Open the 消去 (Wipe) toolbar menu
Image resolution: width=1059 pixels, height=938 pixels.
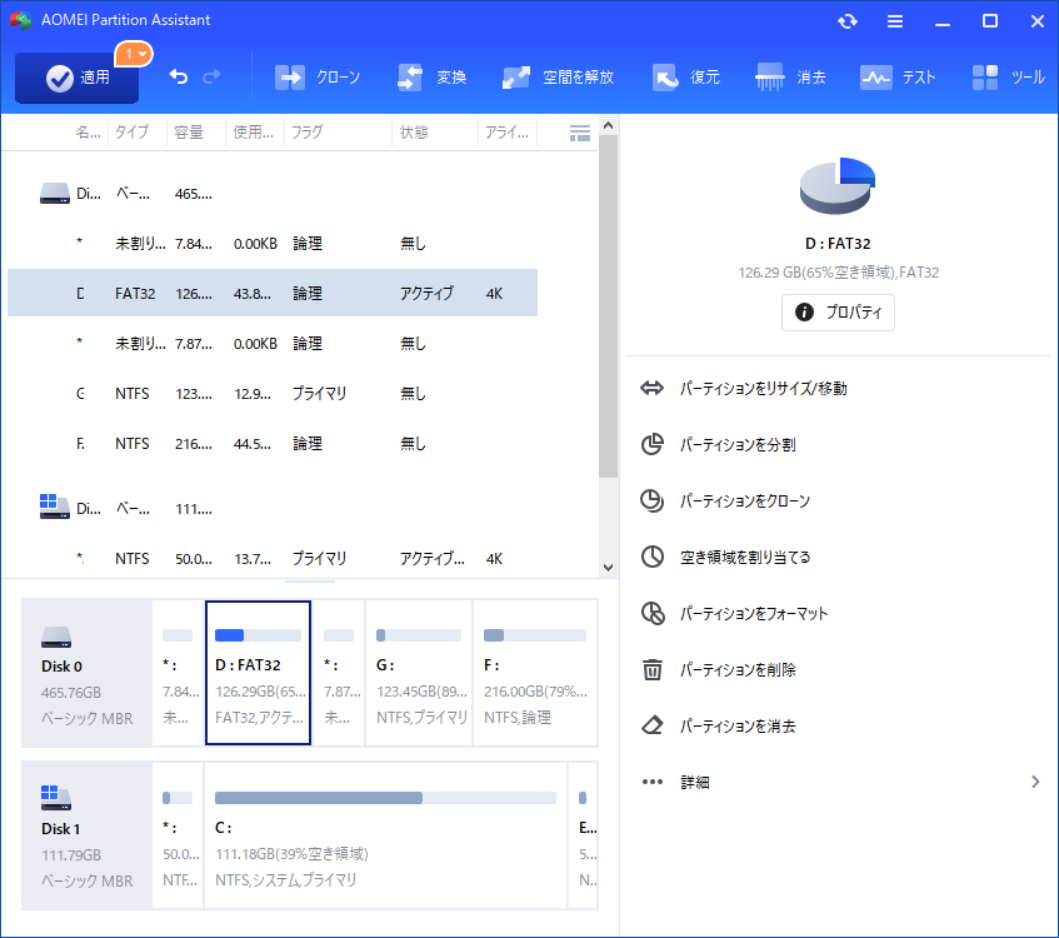tap(791, 78)
